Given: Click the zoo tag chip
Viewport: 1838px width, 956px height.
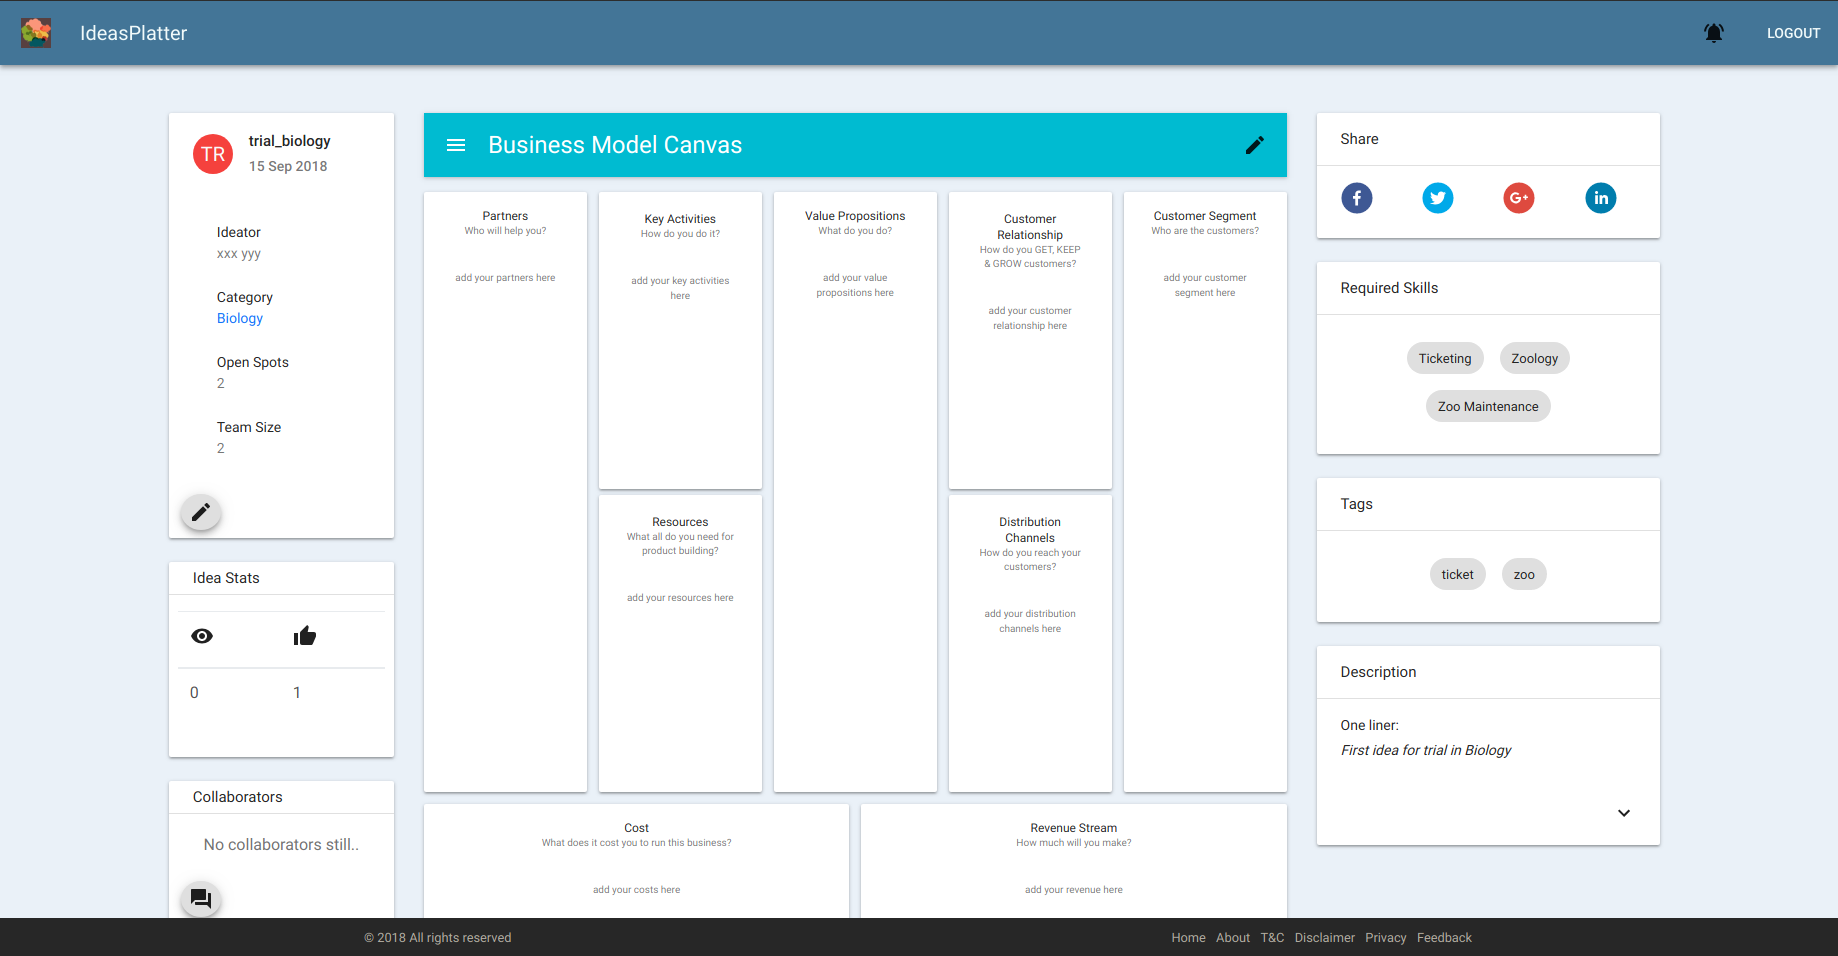Looking at the screenshot, I should [1524, 574].
